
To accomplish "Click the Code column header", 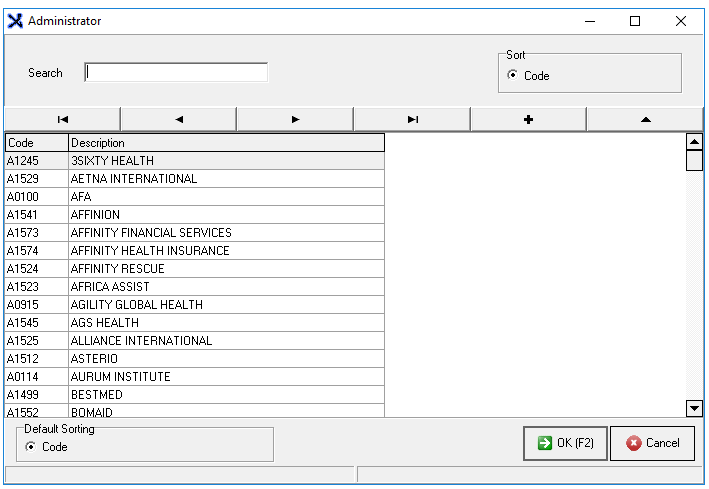I will click(x=35, y=143).
